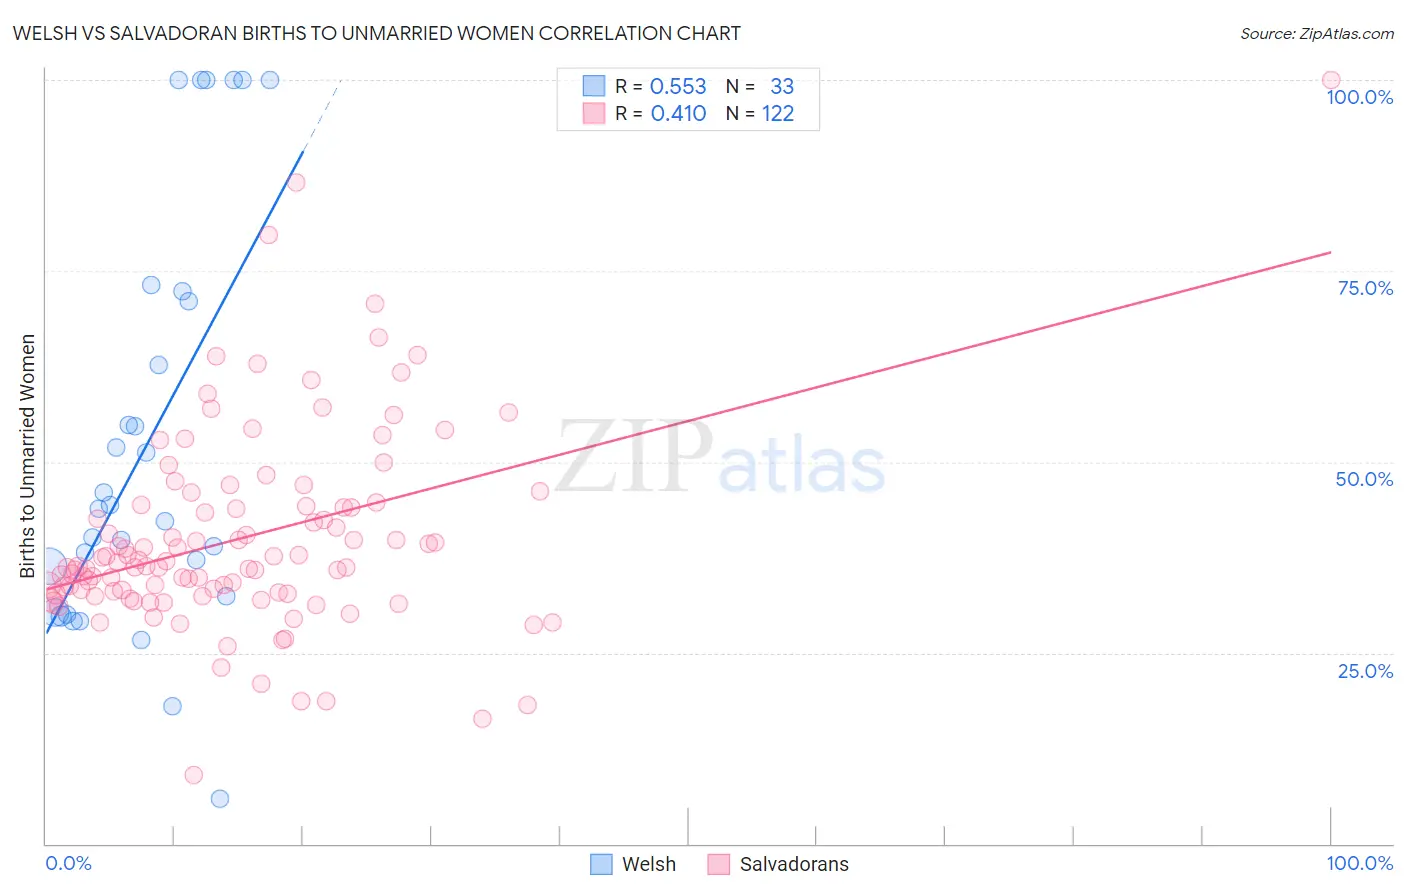Click the 0.410 correlation value

[x=678, y=113]
